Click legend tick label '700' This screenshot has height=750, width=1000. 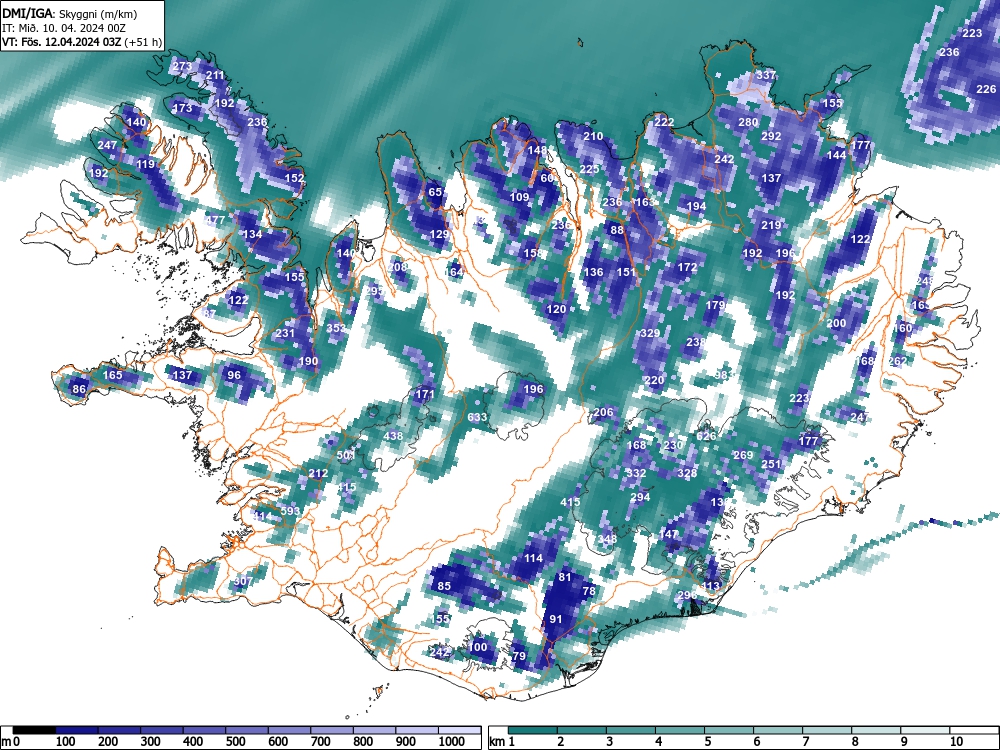coord(321,742)
